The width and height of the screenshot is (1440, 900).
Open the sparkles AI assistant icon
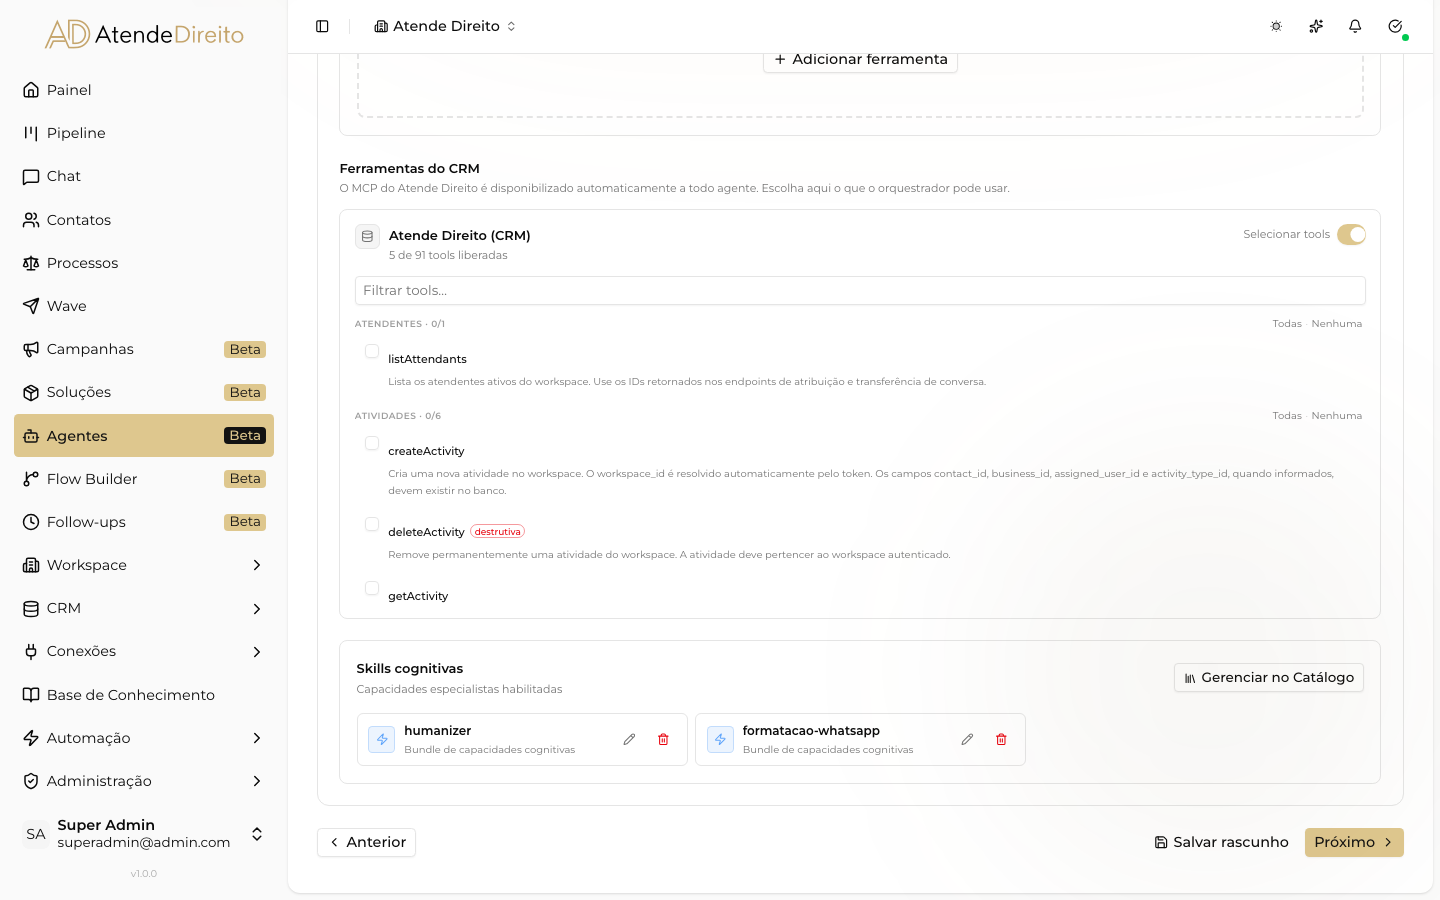tap(1316, 26)
